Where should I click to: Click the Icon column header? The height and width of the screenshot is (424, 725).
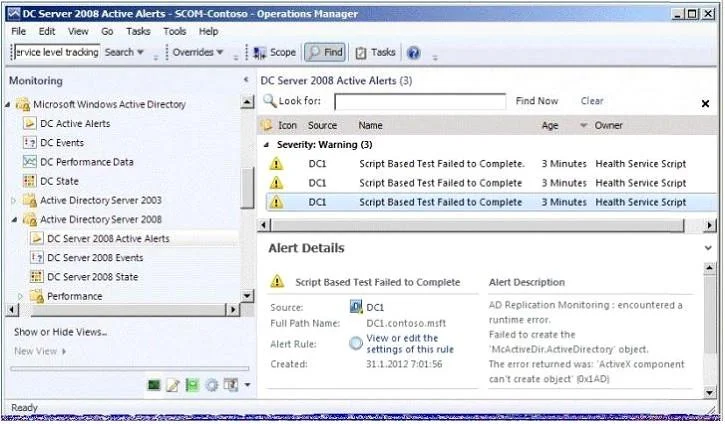pyautogui.click(x=287, y=125)
